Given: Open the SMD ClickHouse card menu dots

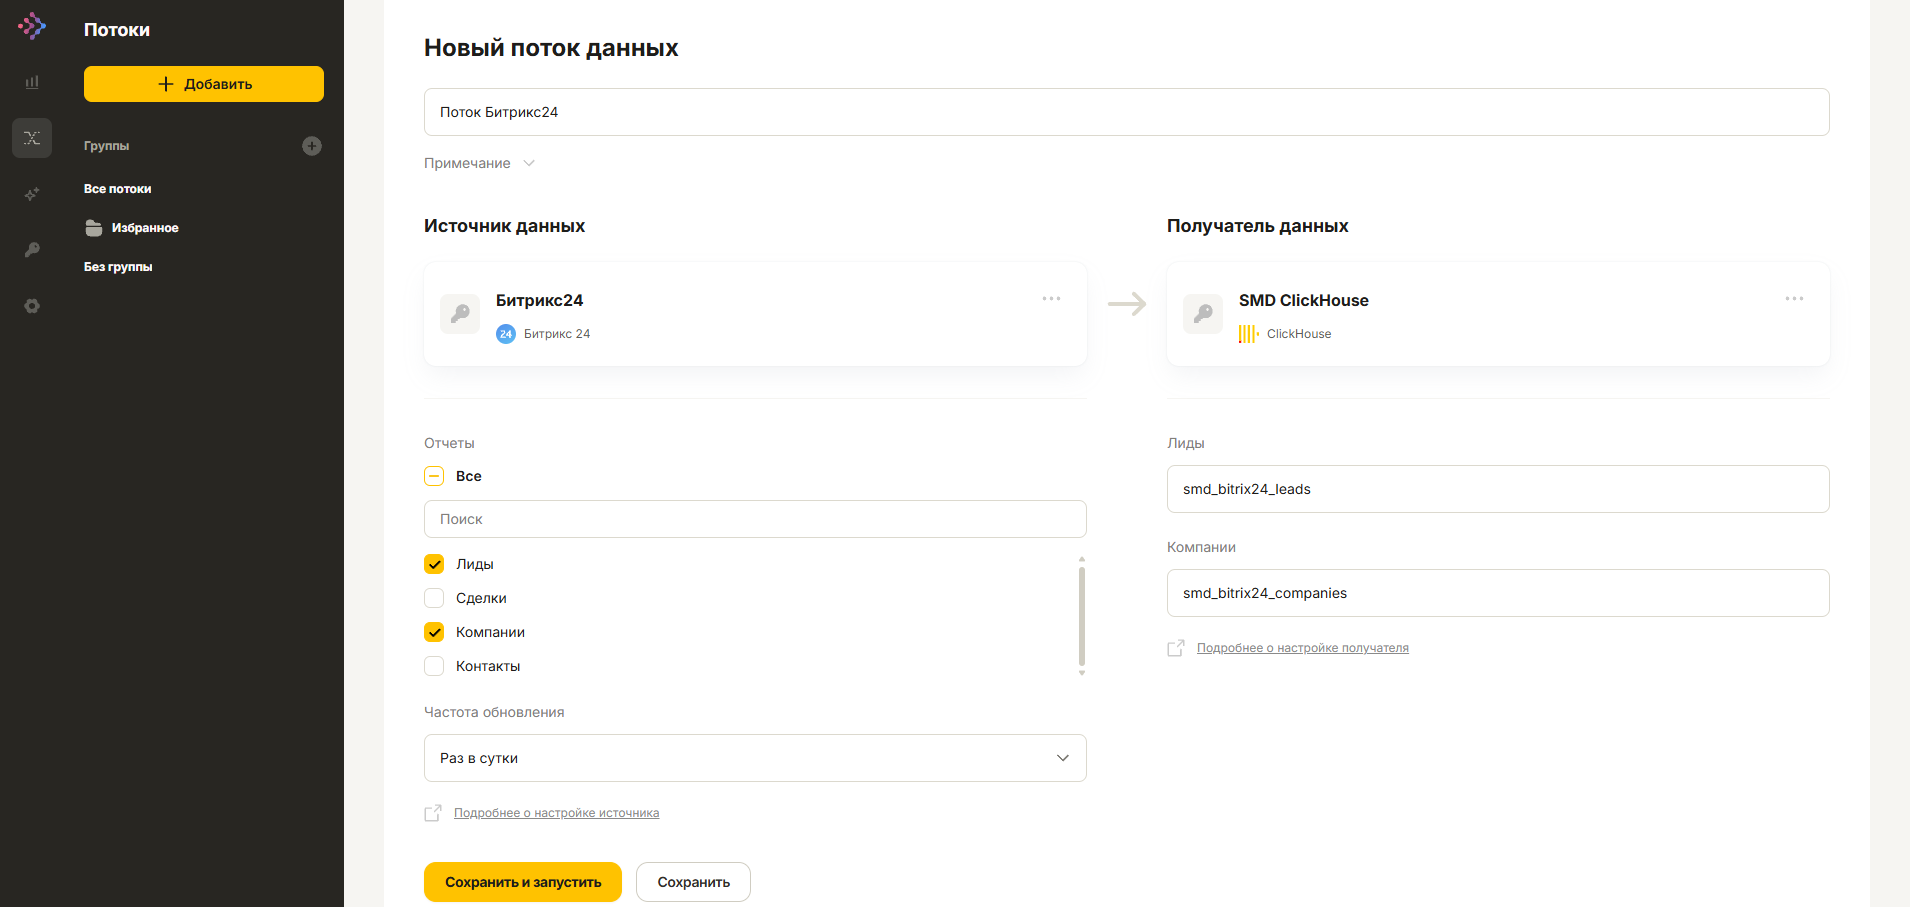Looking at the screenshot, I should point(1794,299).
